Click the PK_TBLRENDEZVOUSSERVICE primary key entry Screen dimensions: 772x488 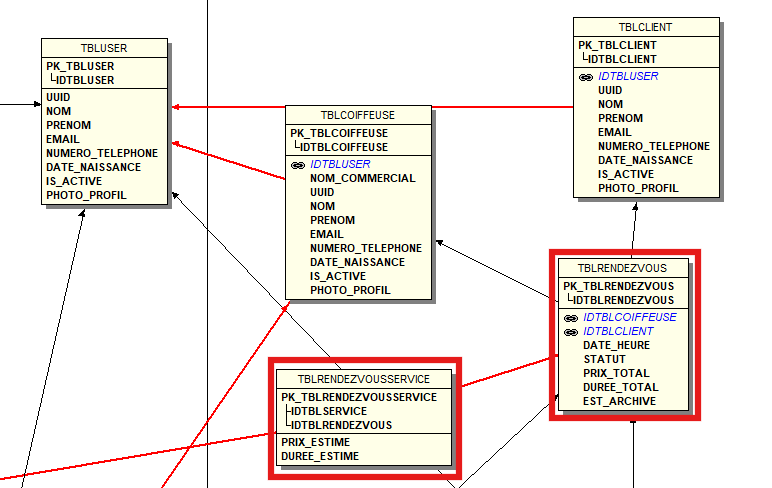click(358, 397)
